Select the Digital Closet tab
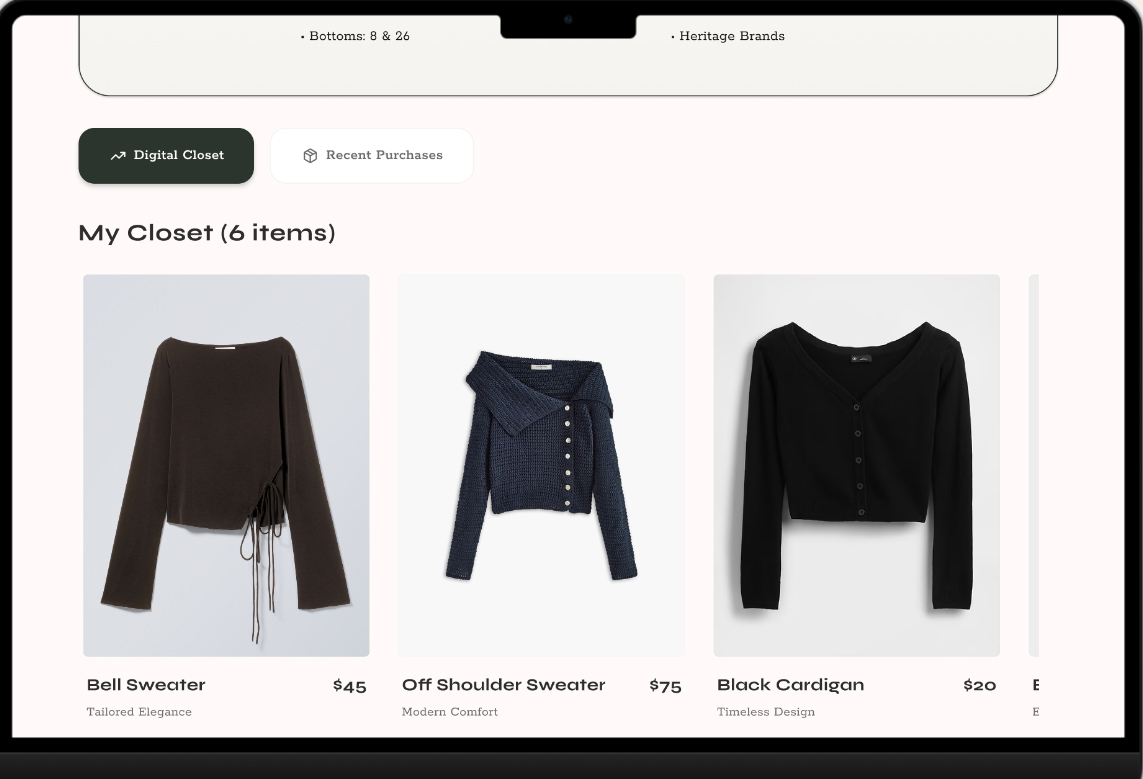 pyautogui.click(x=166, y=155)
